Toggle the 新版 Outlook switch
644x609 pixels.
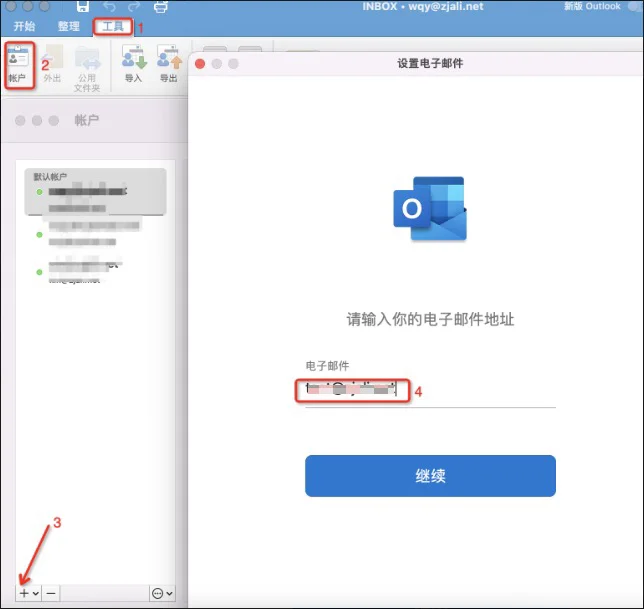636,7
